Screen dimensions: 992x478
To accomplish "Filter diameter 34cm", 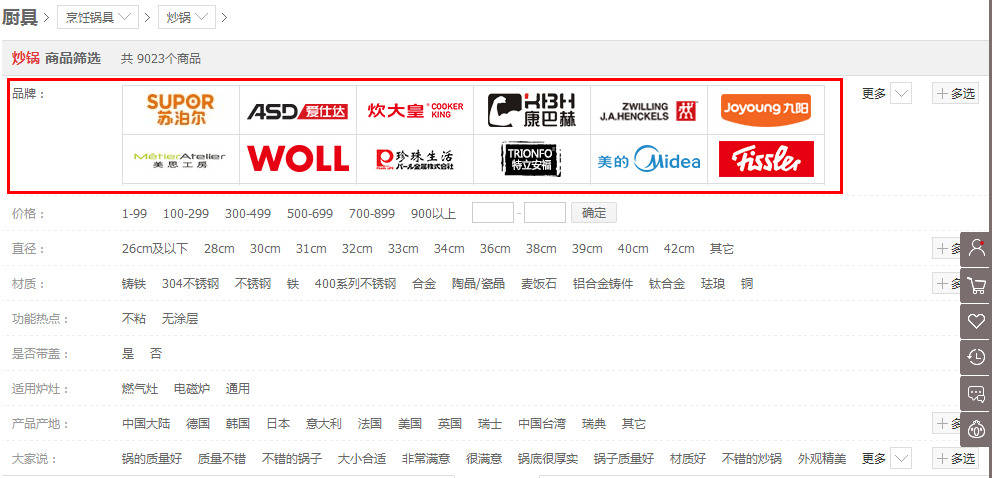I will click(449, 248).
